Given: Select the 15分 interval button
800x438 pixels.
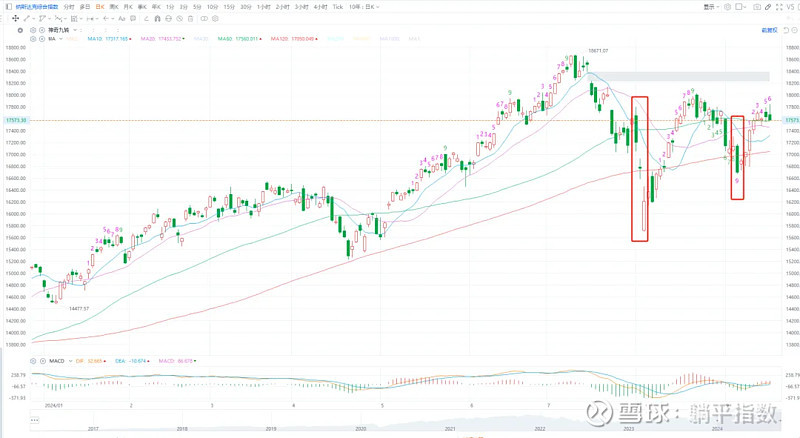Looking at the screenshot, I should (x=229, y=6).
